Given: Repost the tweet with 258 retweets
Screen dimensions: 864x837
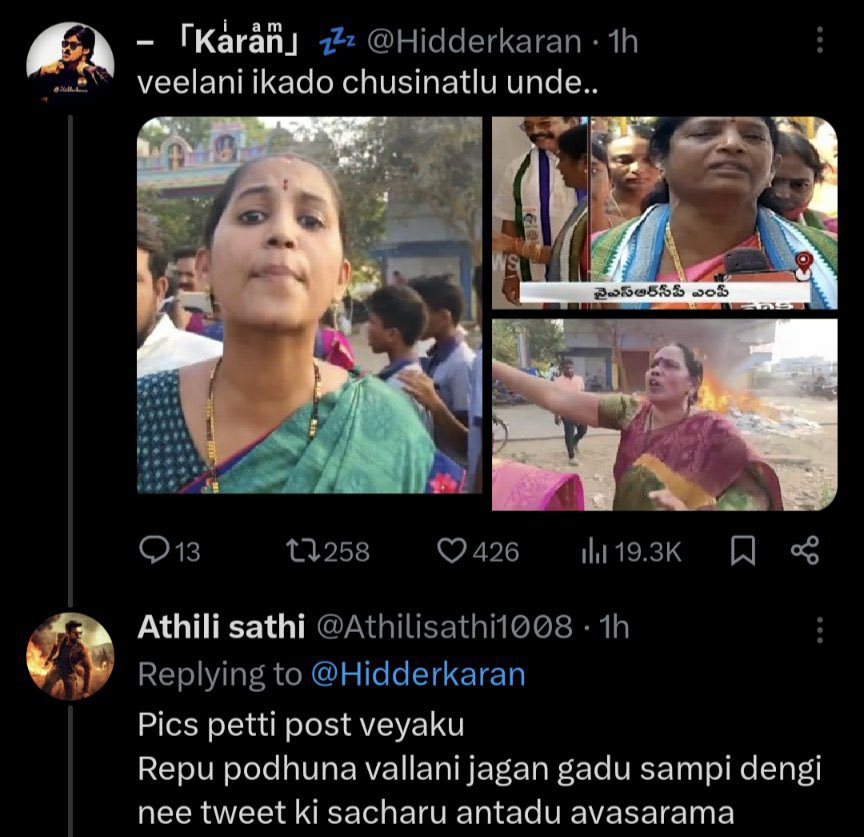Looking at the screenshot, I should 299,551.
